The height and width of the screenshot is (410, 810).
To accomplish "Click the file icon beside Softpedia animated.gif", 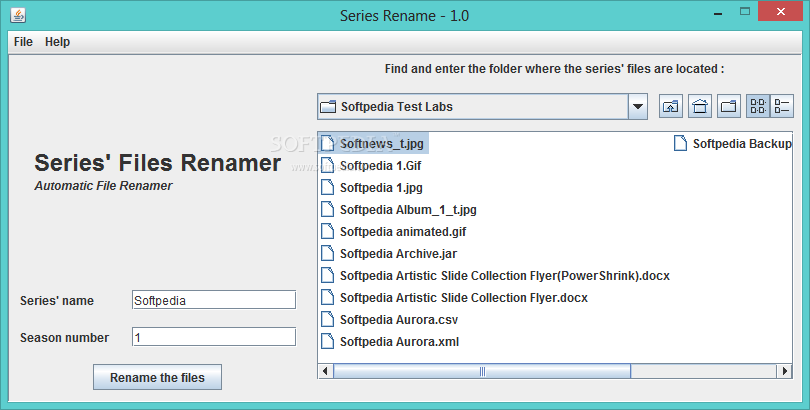I will pyautogui.click(x=328, y=231).
